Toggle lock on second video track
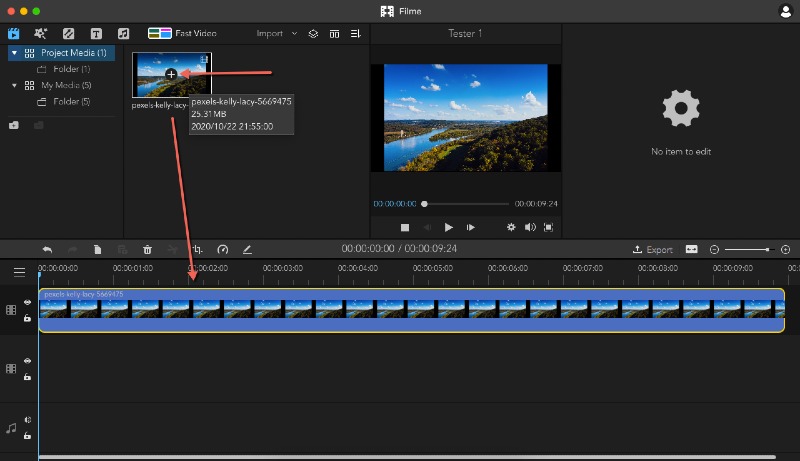The width and height of the screenshot is (800, 461). pos(28,377)
